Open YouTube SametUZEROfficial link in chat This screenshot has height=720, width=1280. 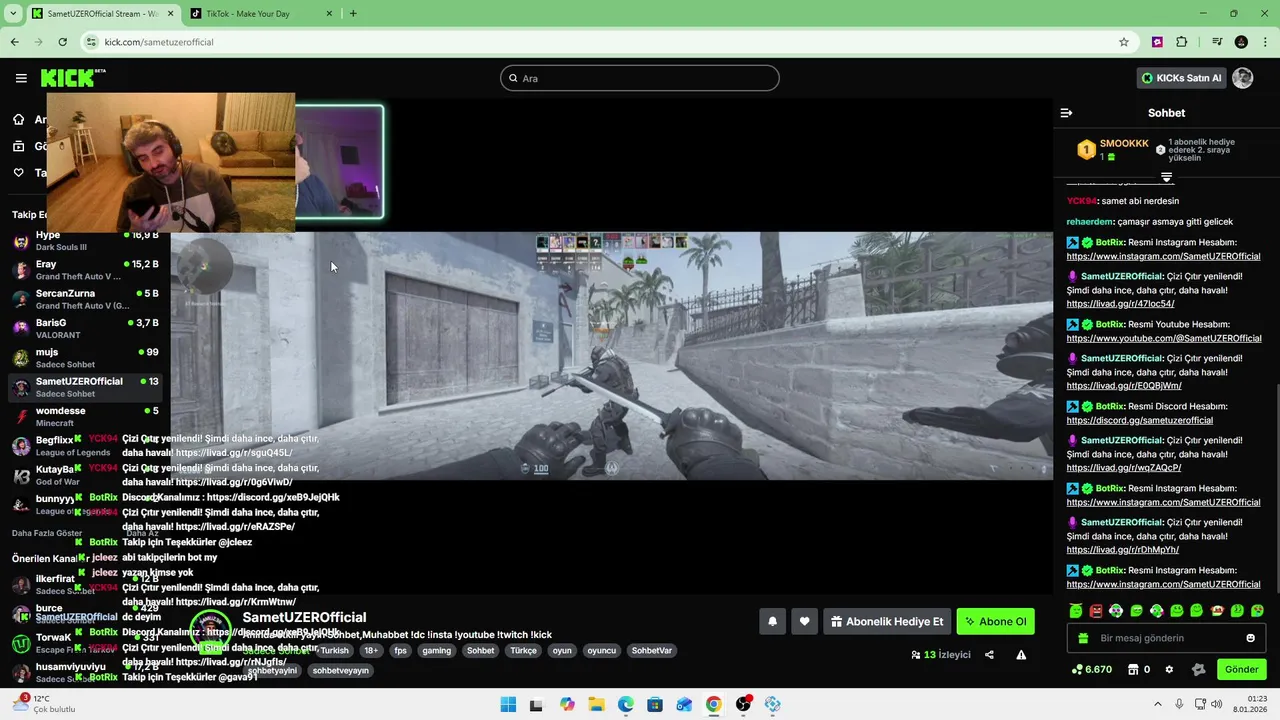tap(1164, 338)
